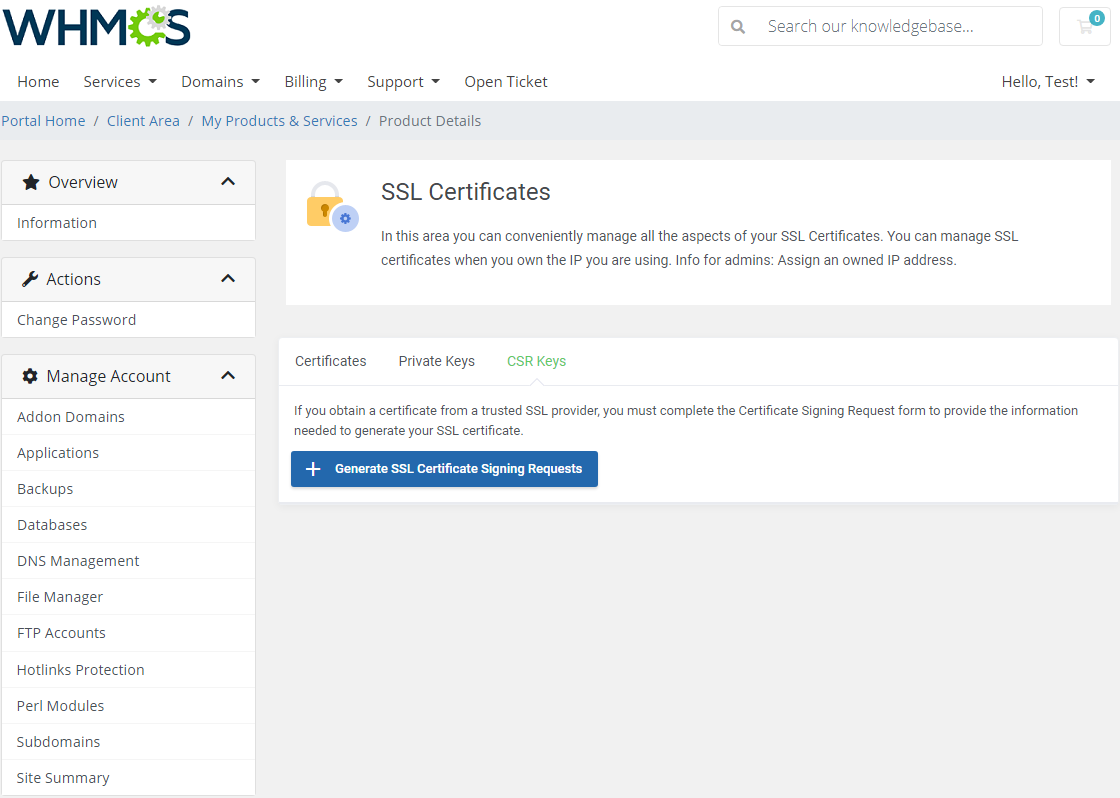
Task: Open the Hello, Test! user menu
Action: (x=1048, y=81)
